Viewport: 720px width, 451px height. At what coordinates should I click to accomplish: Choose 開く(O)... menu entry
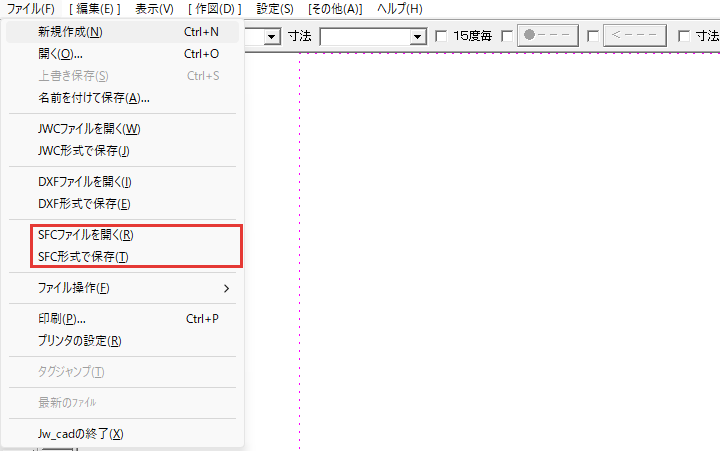(x=122, y=54)
